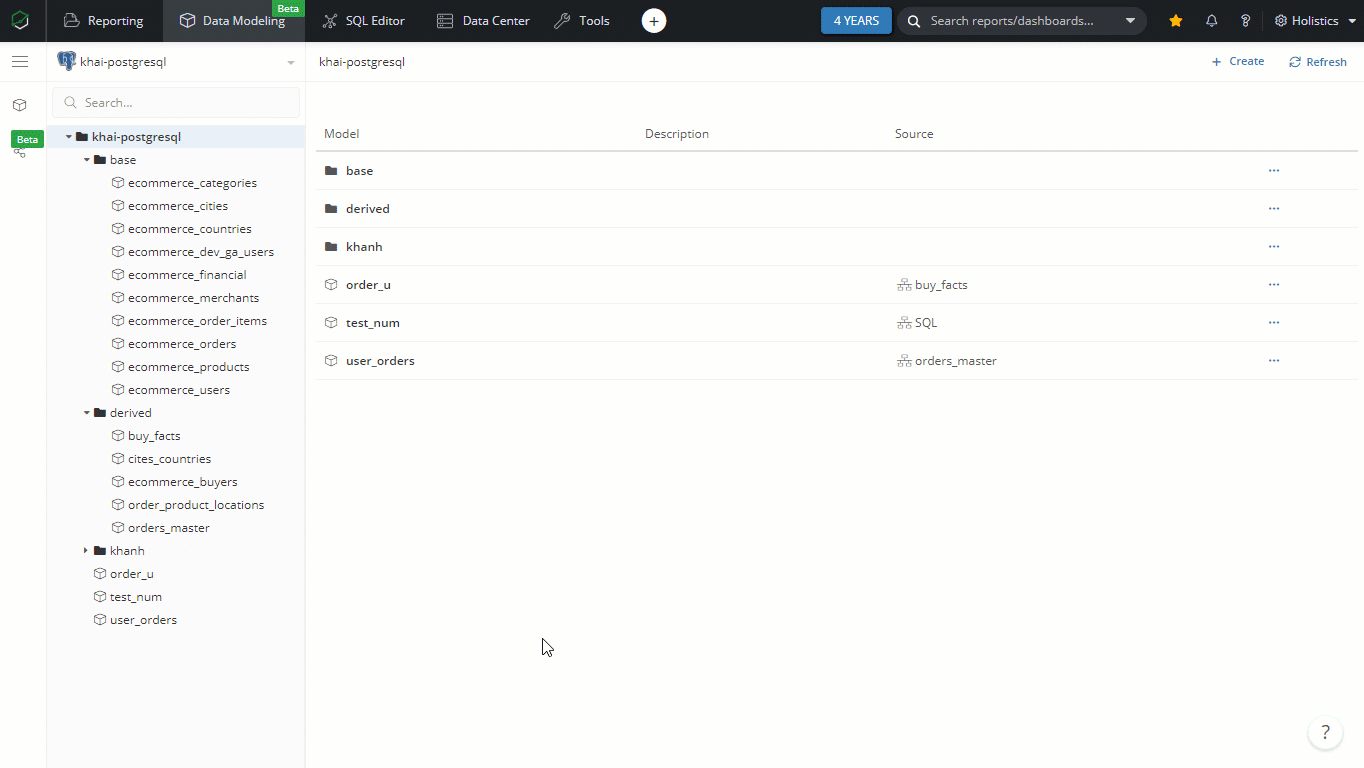
Task: Open the khai-postgresql data source dropdown
Action: 176,62
